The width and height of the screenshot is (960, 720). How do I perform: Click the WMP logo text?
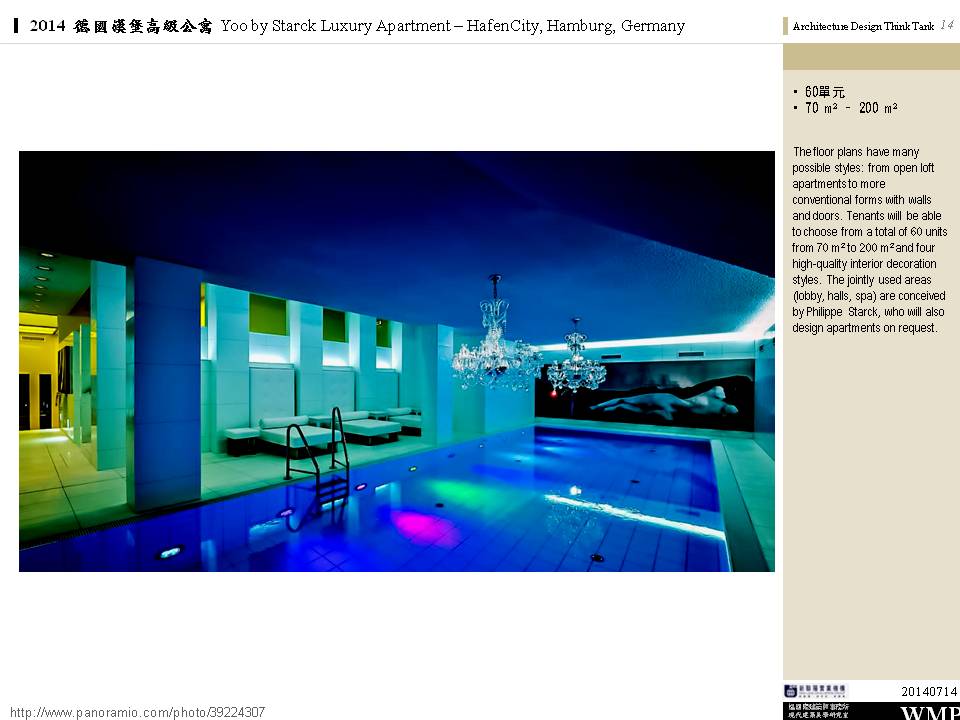point(929,713)
